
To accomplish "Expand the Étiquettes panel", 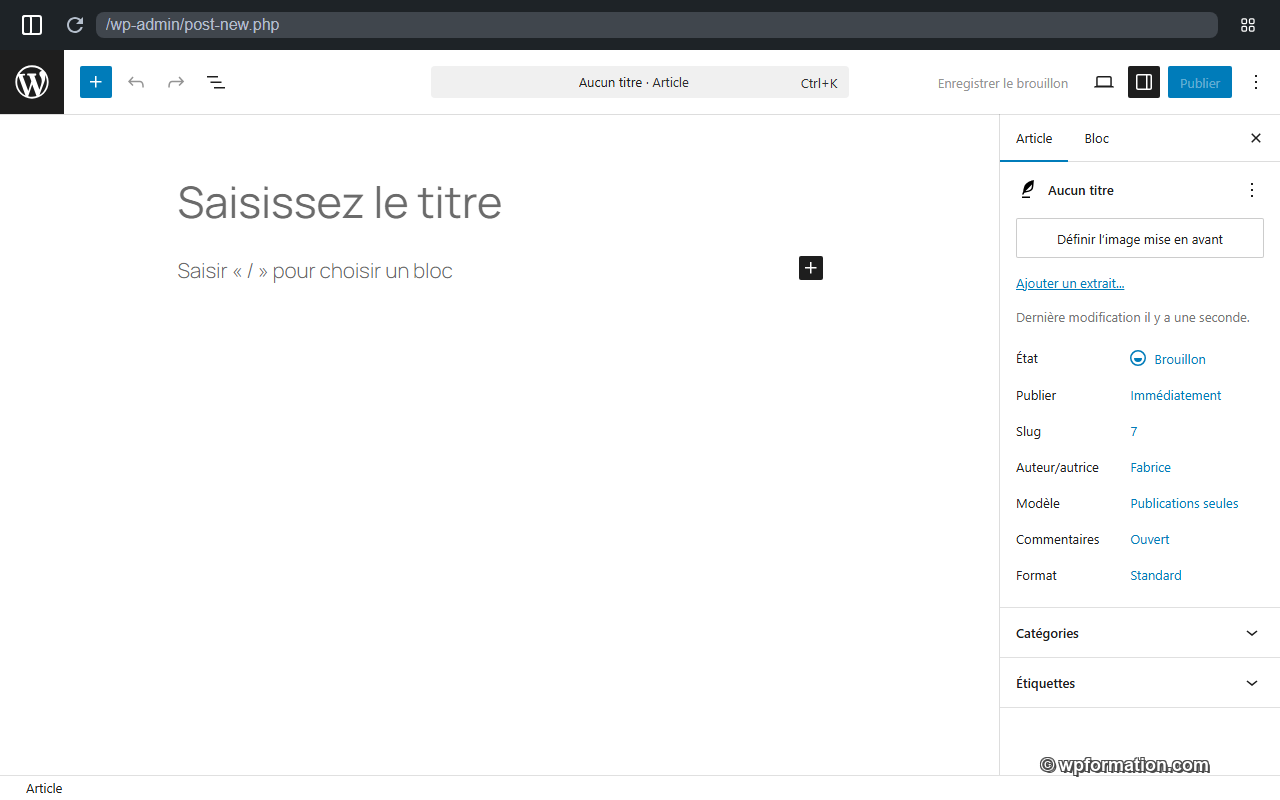I will pyautogui.click(x=1140, y=683).
